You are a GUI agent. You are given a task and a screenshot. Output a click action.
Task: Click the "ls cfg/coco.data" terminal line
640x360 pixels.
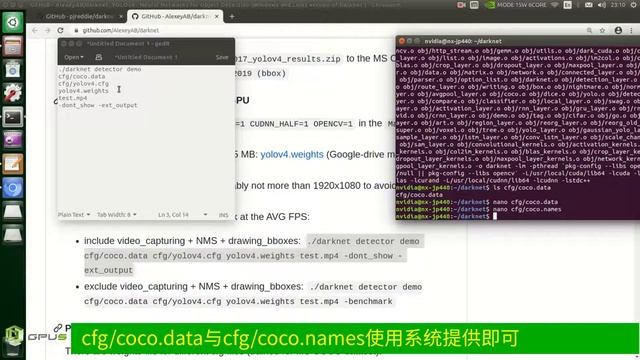522,188
